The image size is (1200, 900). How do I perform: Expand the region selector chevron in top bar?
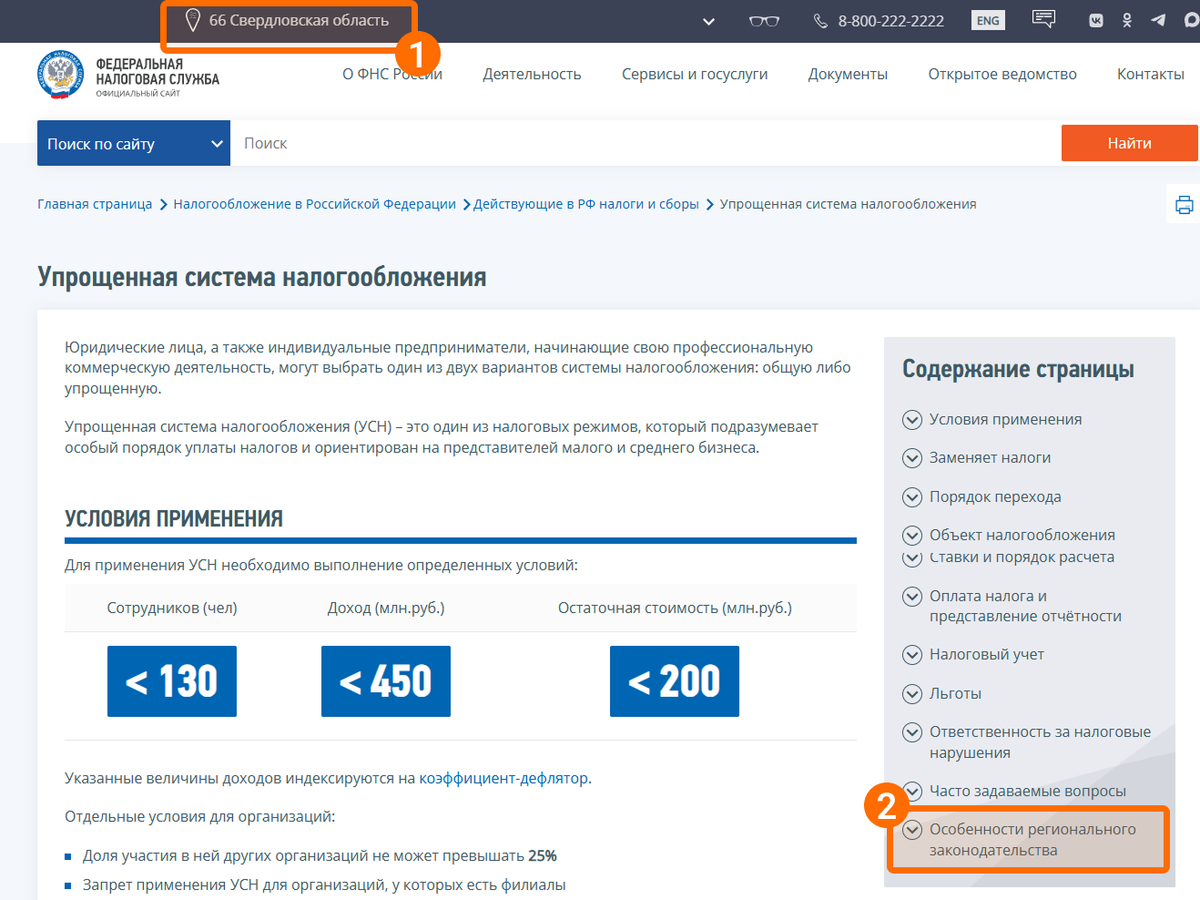tap(708, 20)
